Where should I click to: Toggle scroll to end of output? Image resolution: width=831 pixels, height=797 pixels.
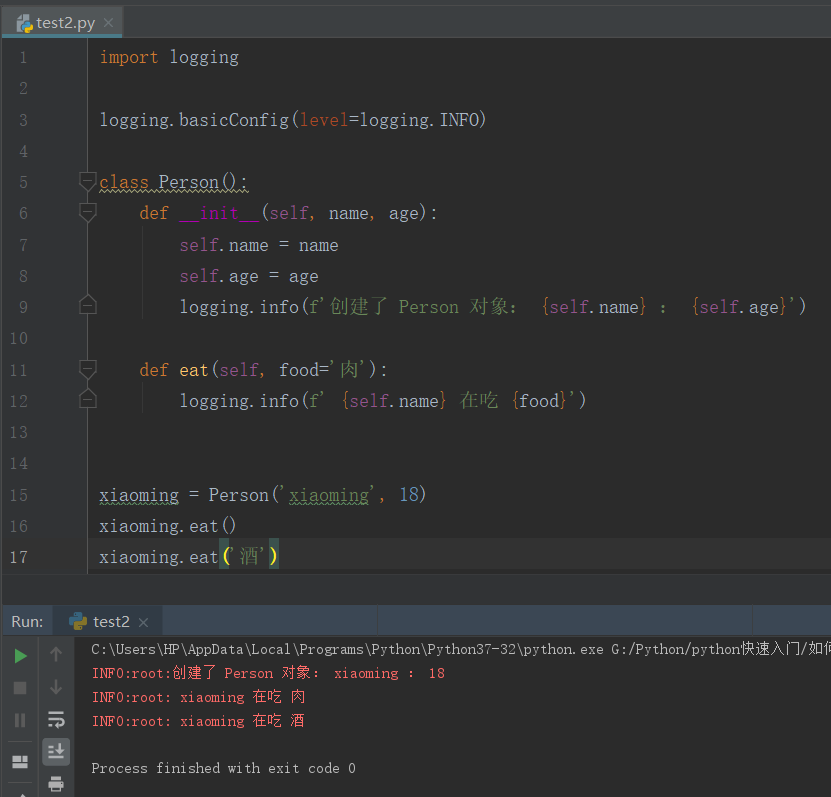pyautogui.click(x=56, y=751)
